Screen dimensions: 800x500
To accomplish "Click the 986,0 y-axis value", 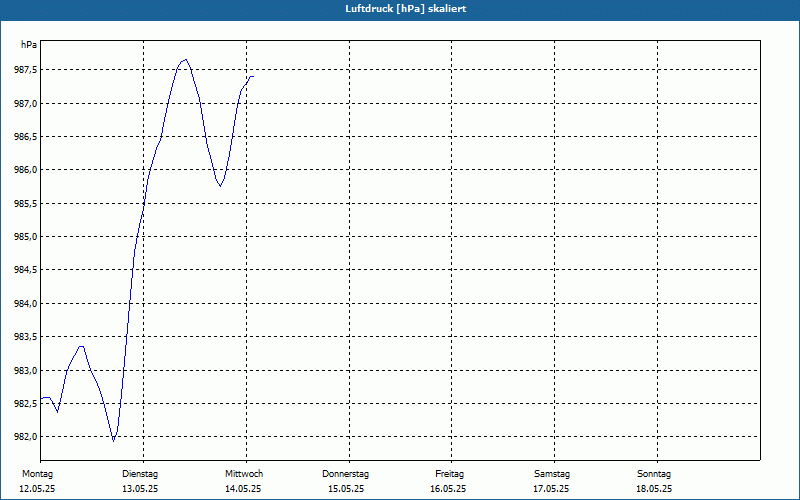I will 25,170.
